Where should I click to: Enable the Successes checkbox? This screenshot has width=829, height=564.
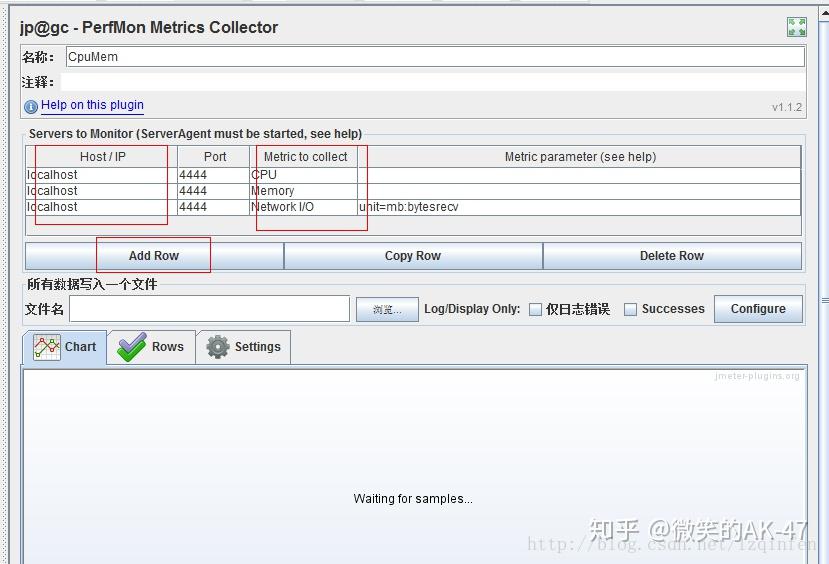(630, 309)
